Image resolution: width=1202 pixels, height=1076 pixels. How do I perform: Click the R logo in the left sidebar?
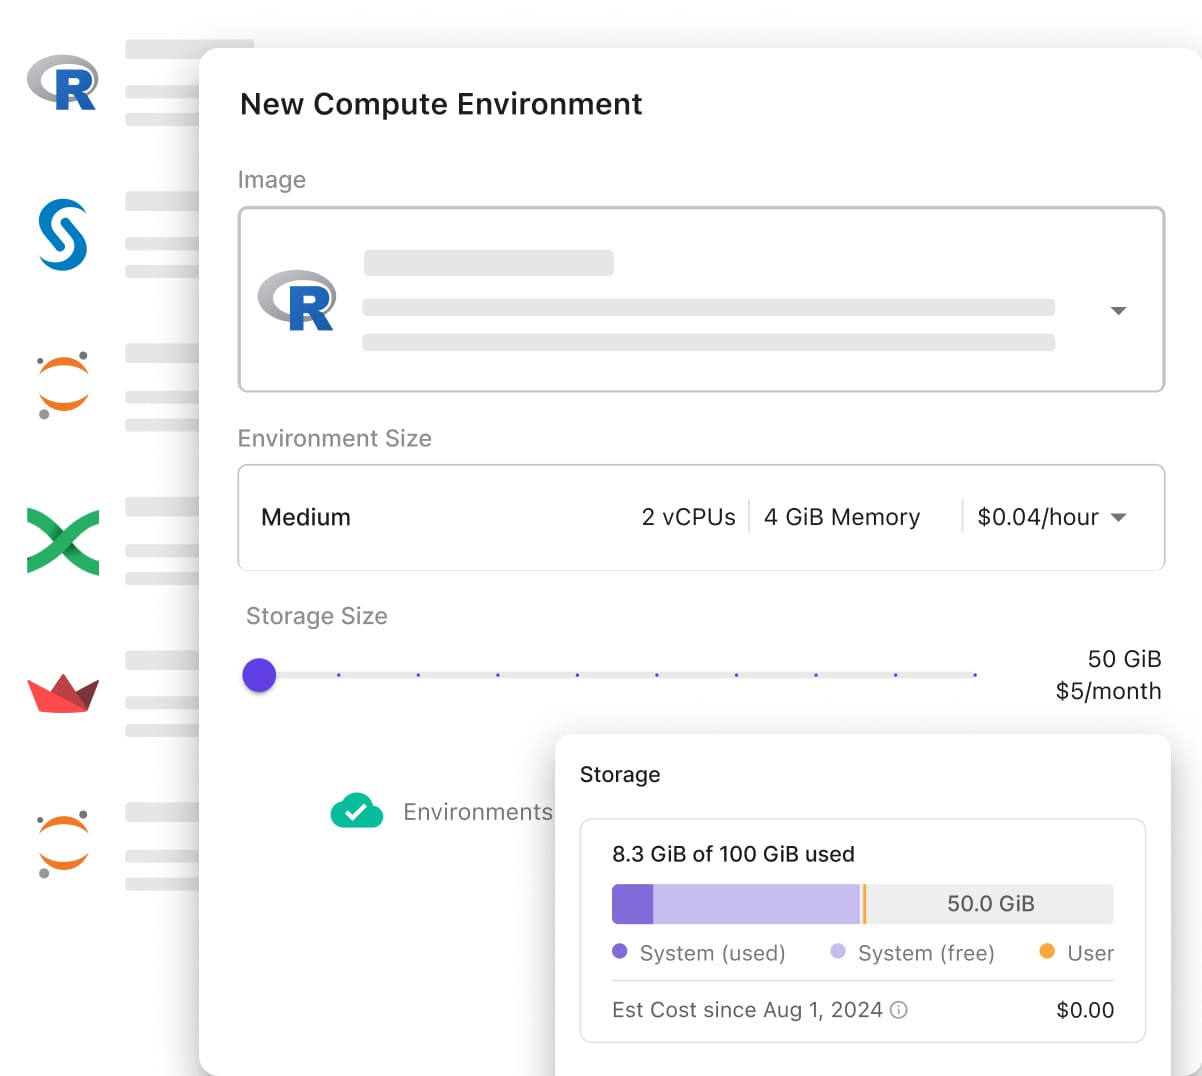click(62, 82)
